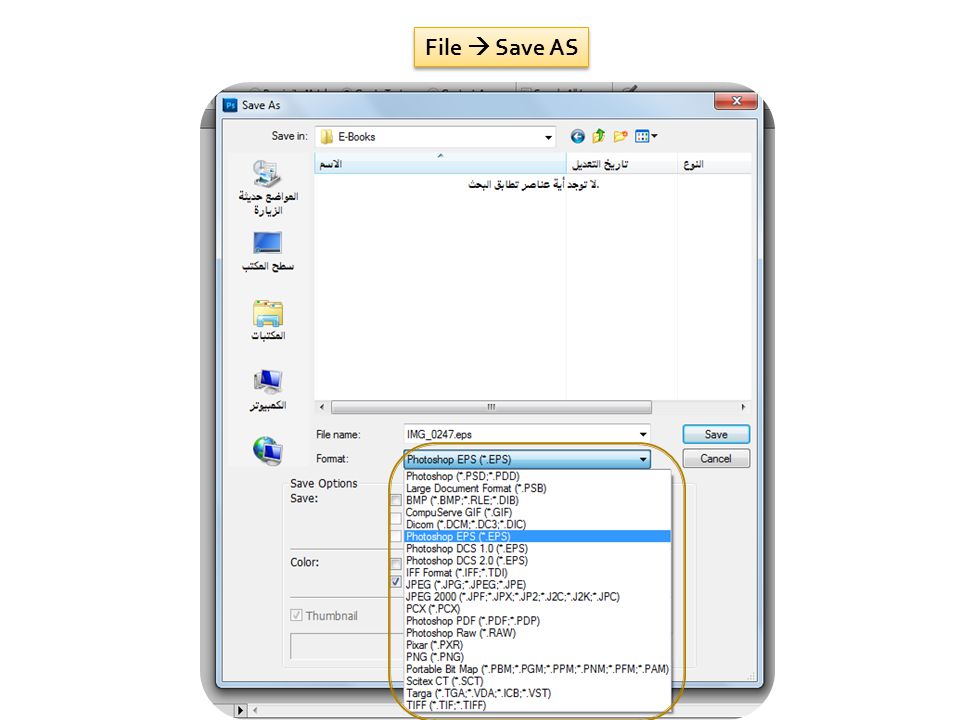960x720 pixels.
Task: Select Pixar (*.PXR) format
Action: pyautogui.click(x=538, y=645)
